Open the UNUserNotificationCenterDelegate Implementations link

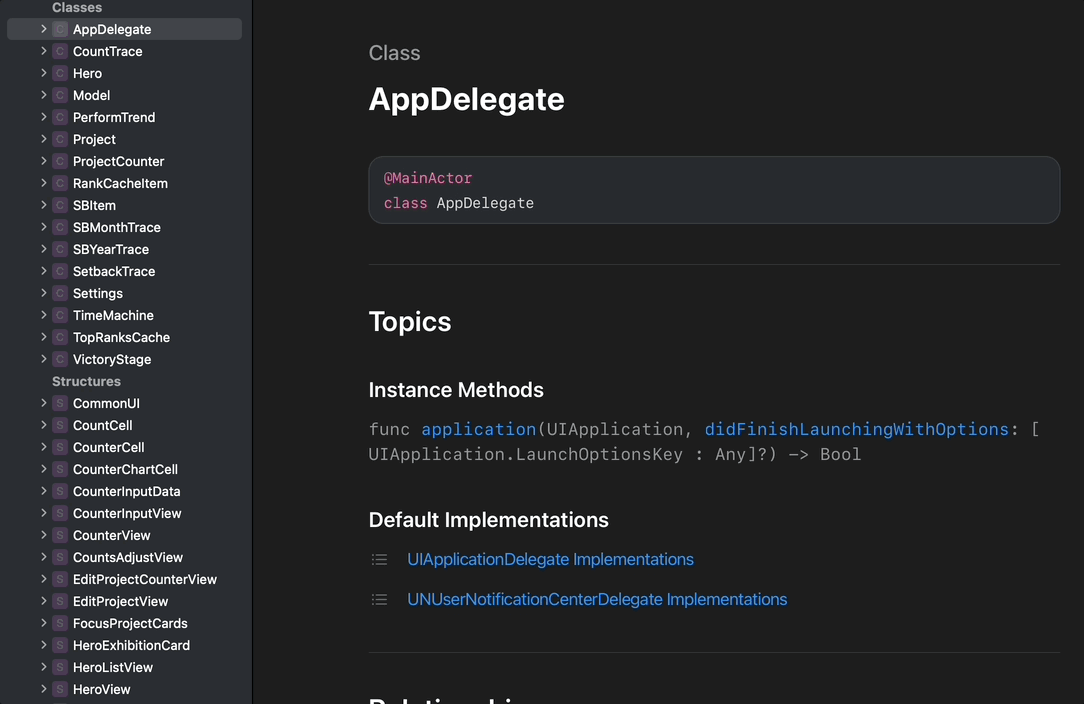[597, 600]
